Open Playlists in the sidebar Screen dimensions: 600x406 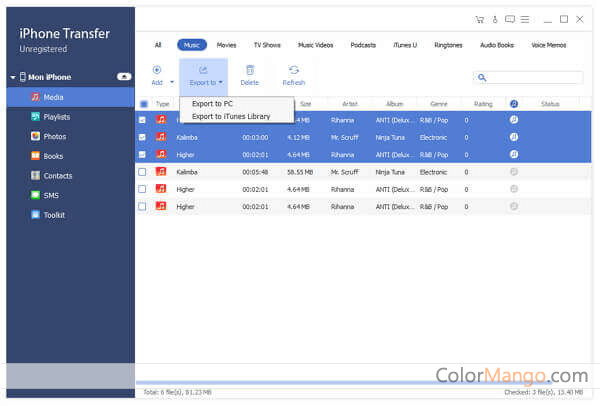(x=56, y=116)
